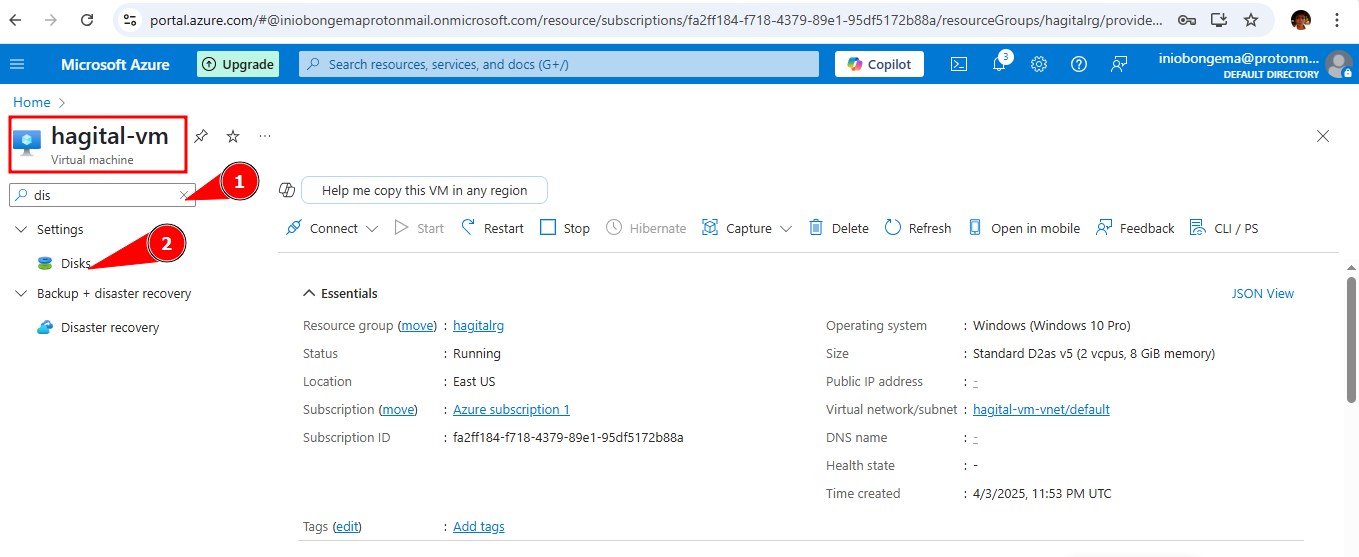Open the portal settings gear
Viewport: 1359px width, 557px height.
(1039, 64)
